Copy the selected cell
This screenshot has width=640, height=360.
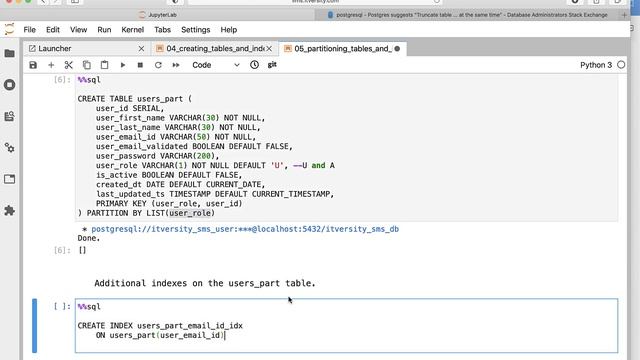[87, 65]
